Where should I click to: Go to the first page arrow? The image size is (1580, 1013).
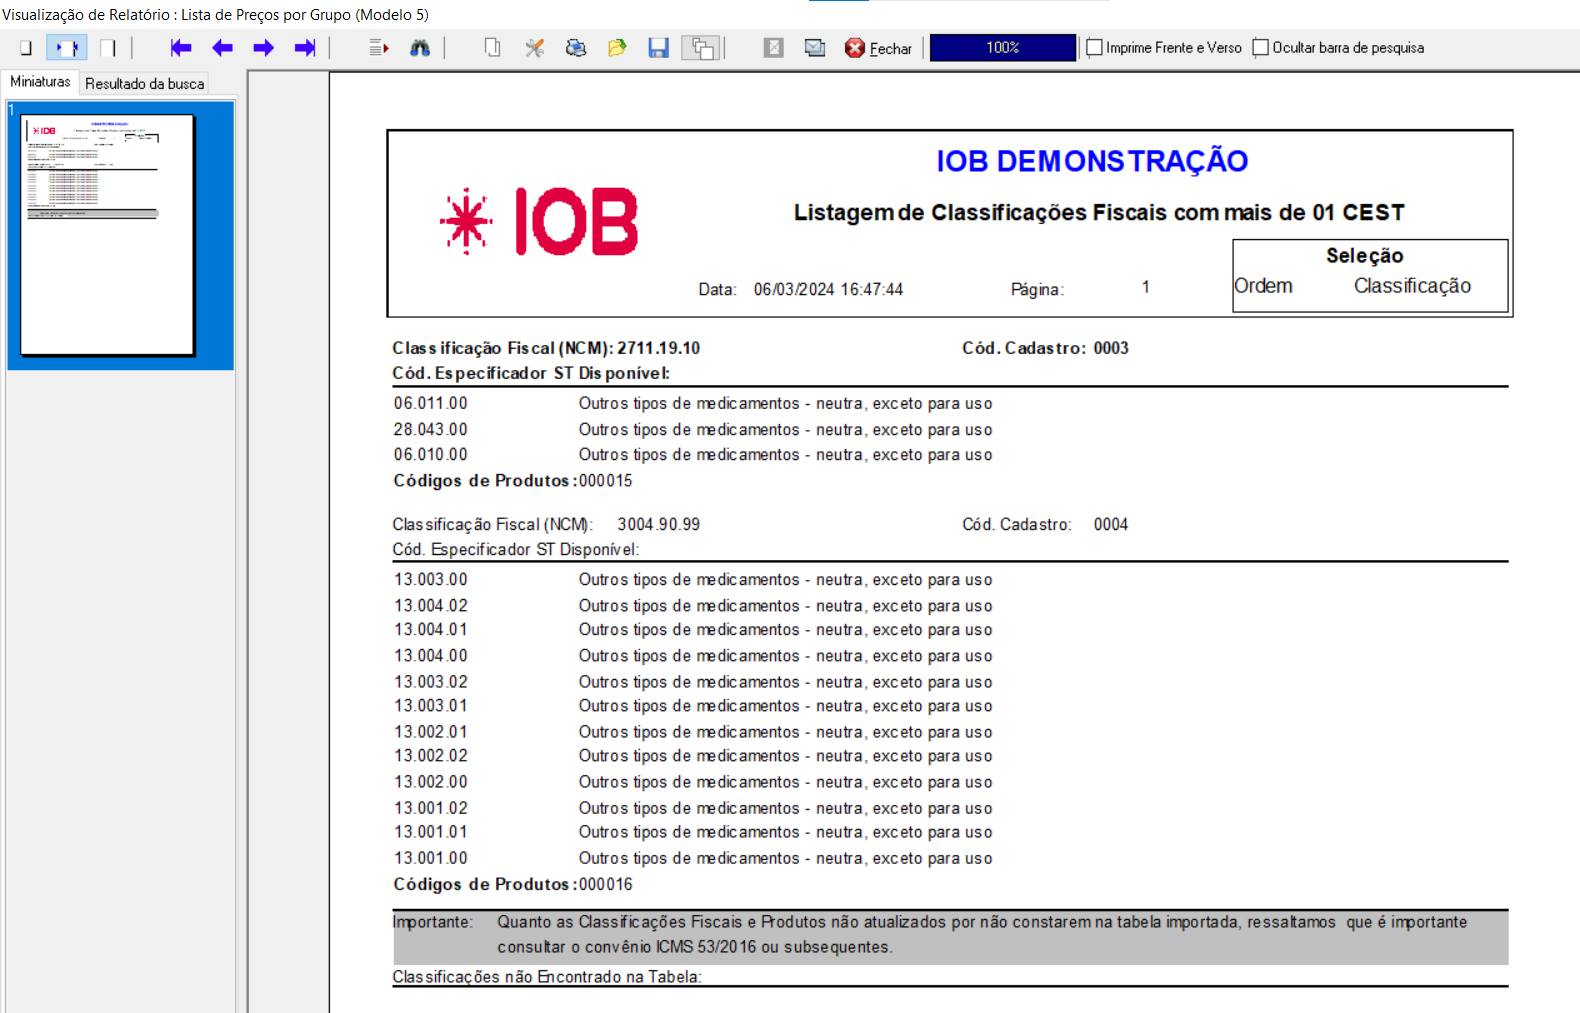[180, 48]
